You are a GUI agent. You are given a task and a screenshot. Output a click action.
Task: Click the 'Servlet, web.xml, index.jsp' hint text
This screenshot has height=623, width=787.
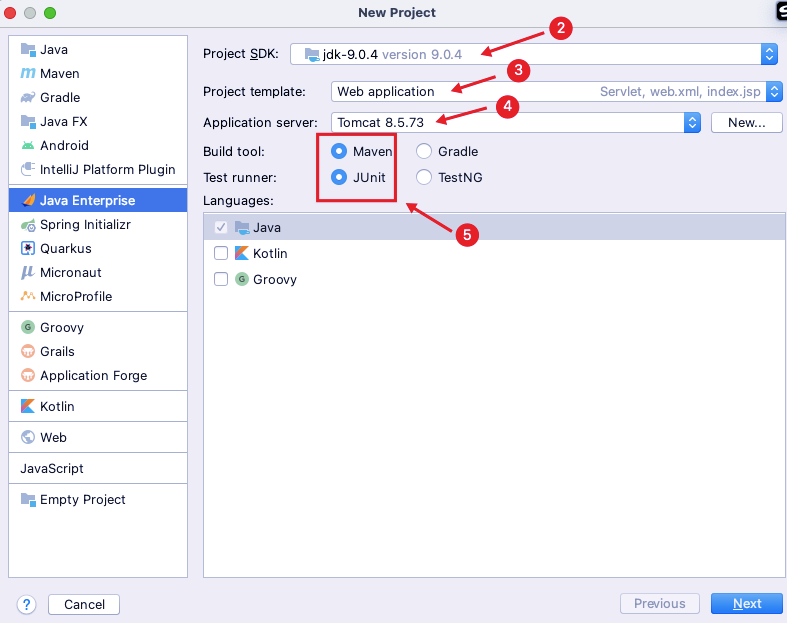[x=680, y=92]
